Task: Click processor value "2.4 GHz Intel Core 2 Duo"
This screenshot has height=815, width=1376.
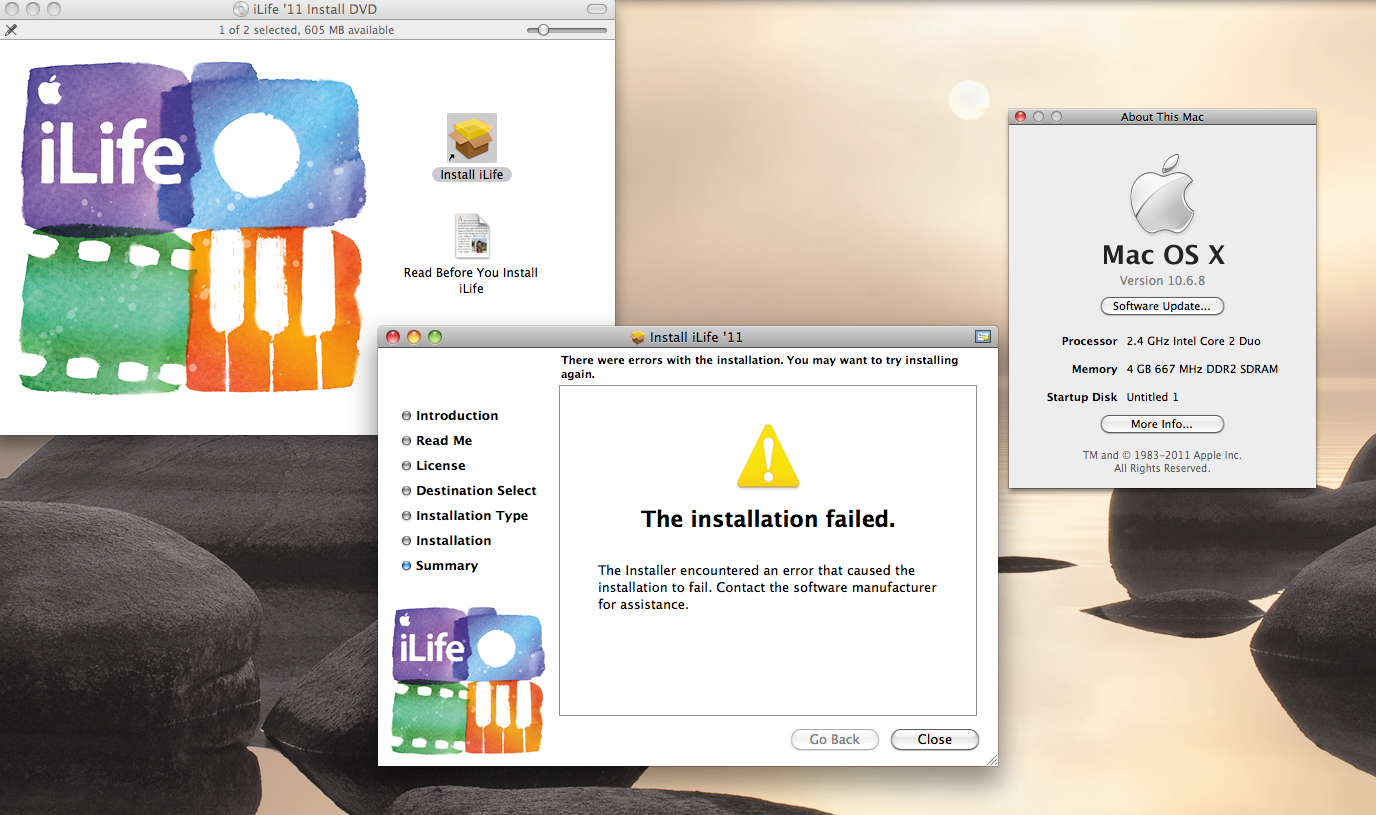Action: (x=1194, y=341)
